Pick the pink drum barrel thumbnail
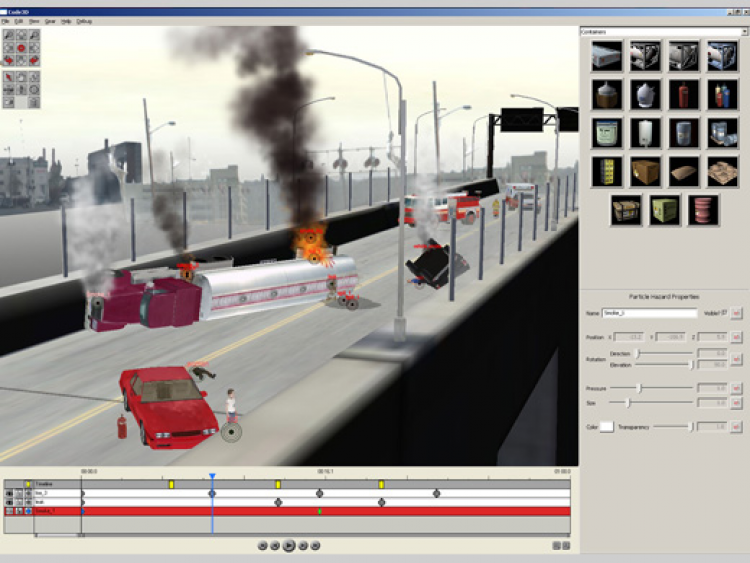The height and width of the screenshot is (563, 750). pyautogui.click(x=704, y=210)
